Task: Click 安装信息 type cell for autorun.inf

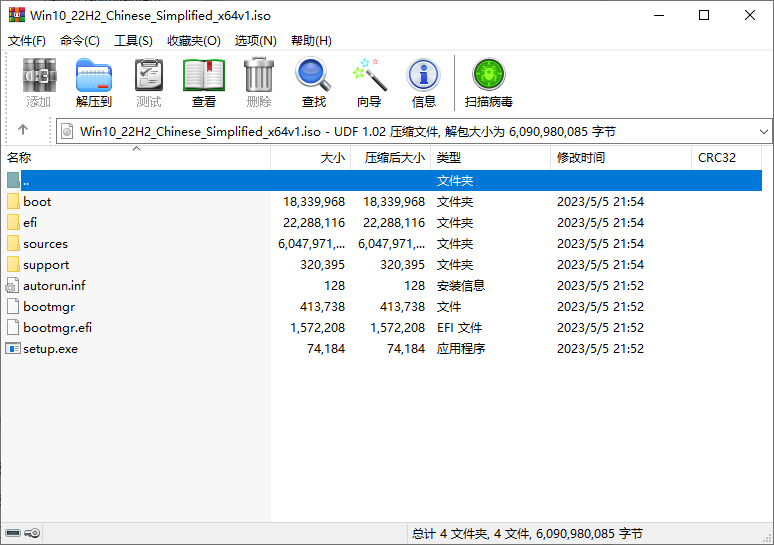Action: (x=461, y=285)
